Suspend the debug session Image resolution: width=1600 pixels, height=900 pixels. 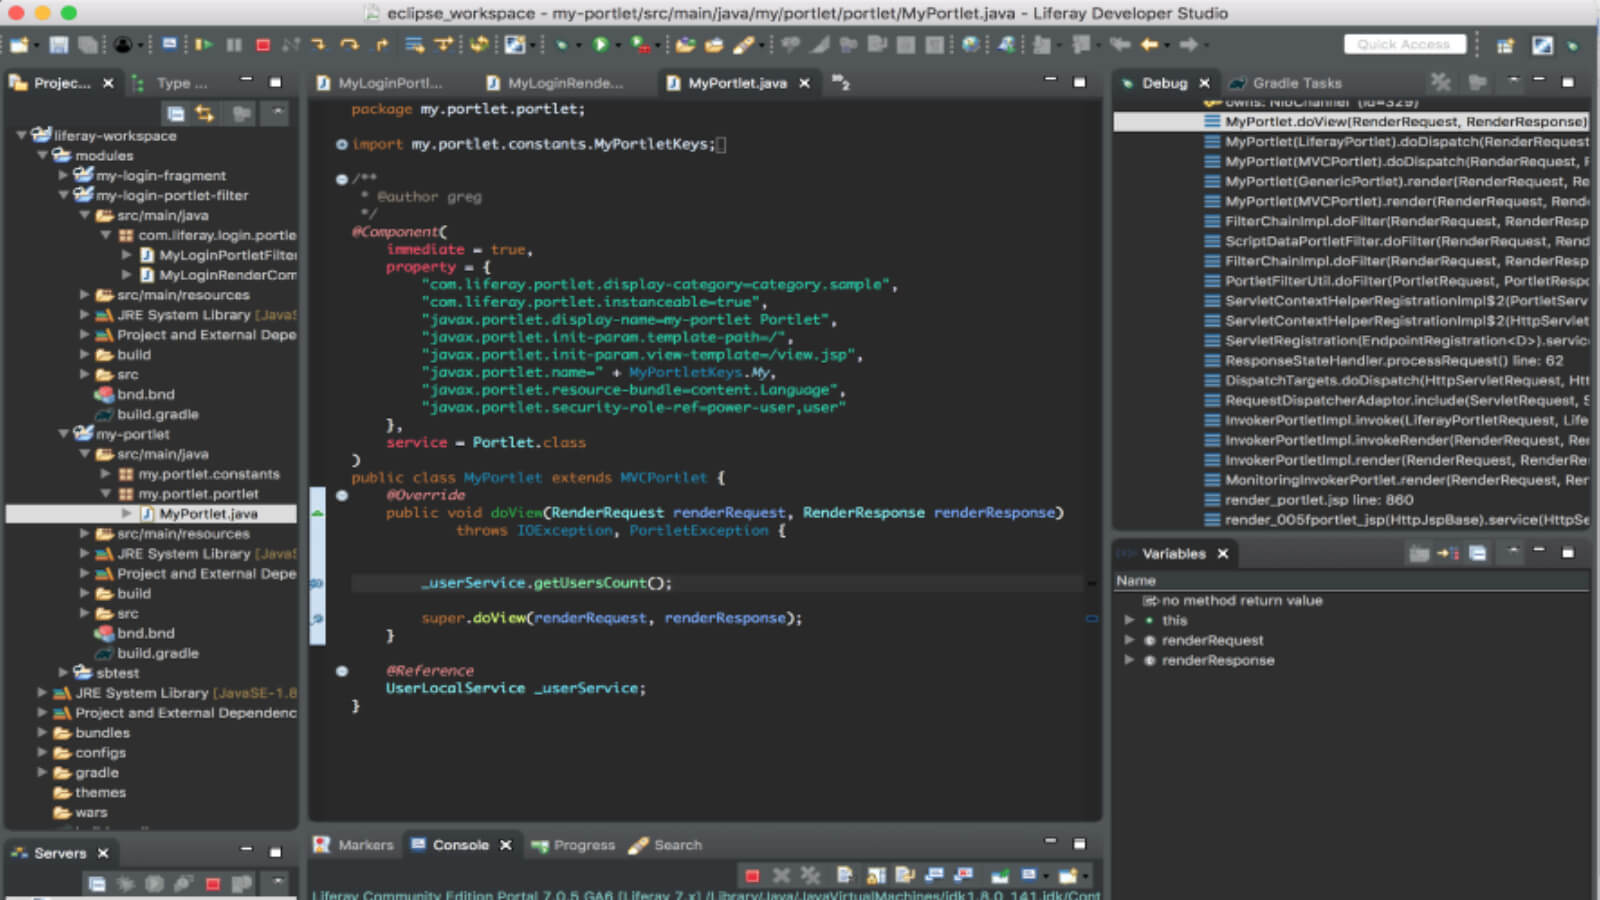pos(234,45)
